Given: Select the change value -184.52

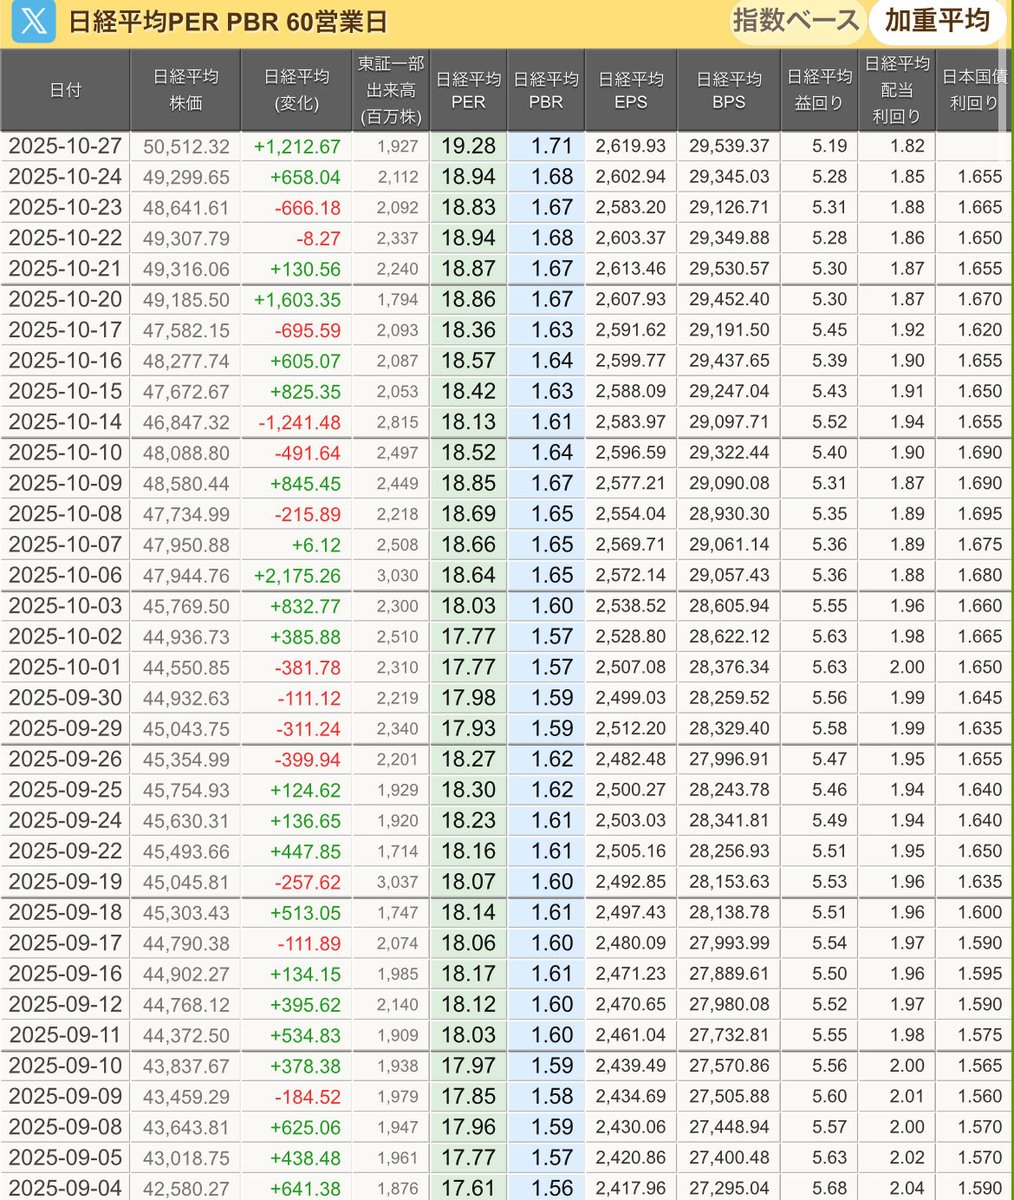Looking at the screenshot, I should pyautogui.click(x=308, y=1097).
